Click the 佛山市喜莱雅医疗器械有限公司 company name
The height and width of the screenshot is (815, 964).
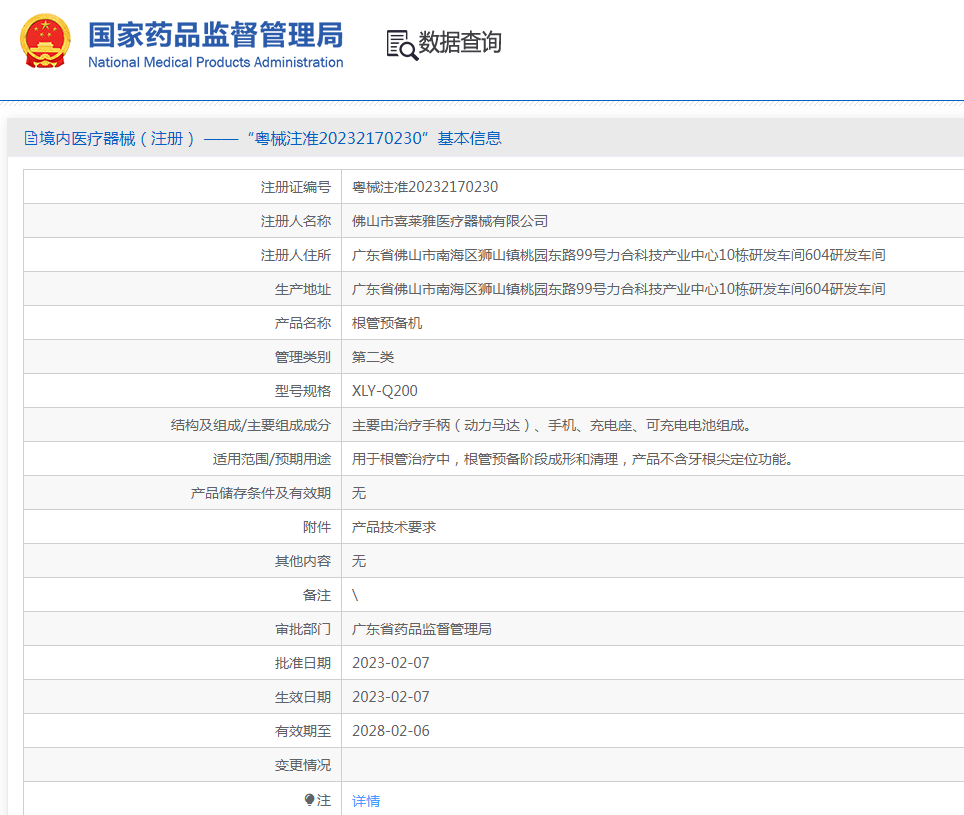[x=448, y=220]
